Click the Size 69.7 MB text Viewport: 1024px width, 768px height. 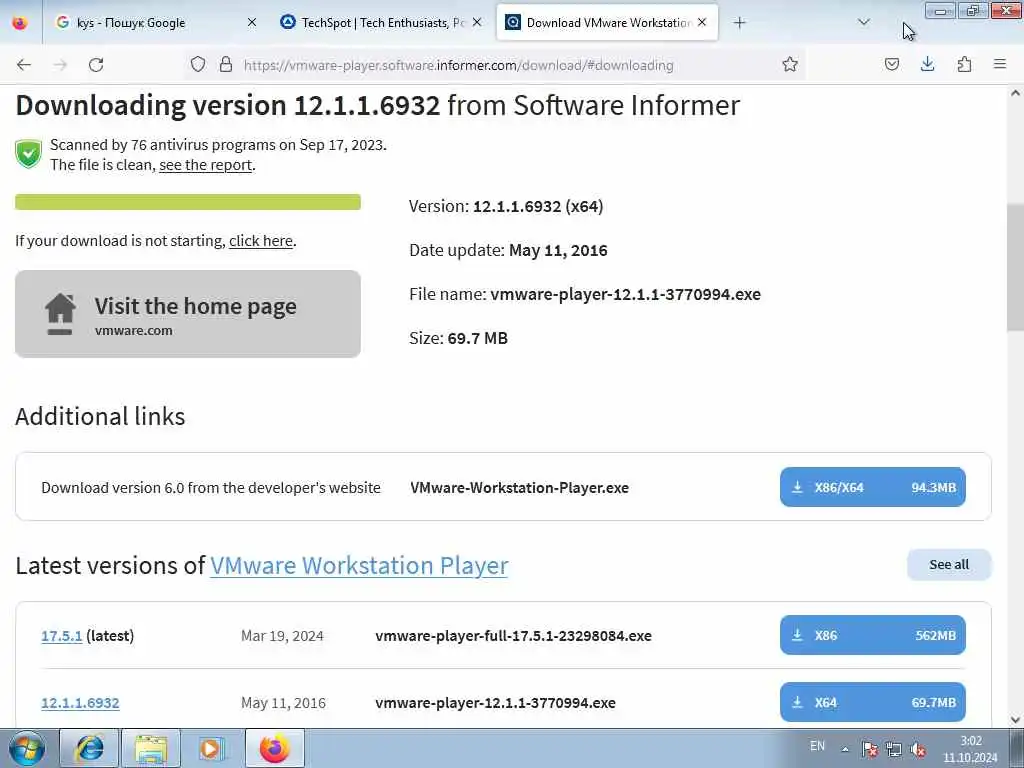[458, 338]
